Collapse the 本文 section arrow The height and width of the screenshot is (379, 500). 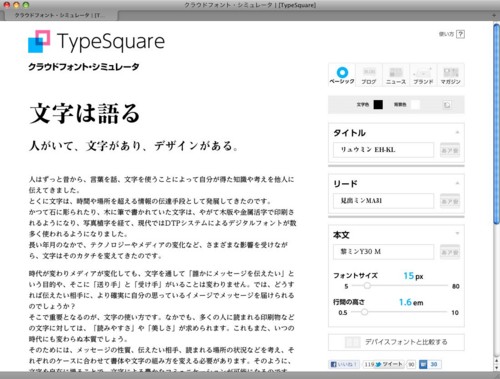[457, 233]
